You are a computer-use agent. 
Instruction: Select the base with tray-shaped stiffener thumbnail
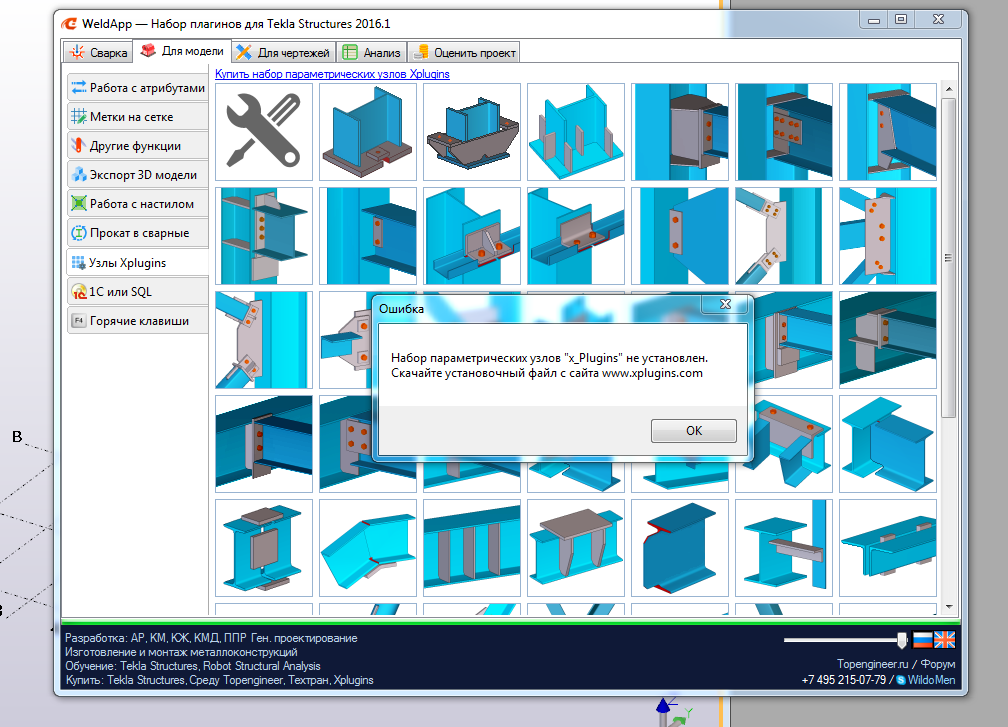pyautogui.click(x=472, y=132)
